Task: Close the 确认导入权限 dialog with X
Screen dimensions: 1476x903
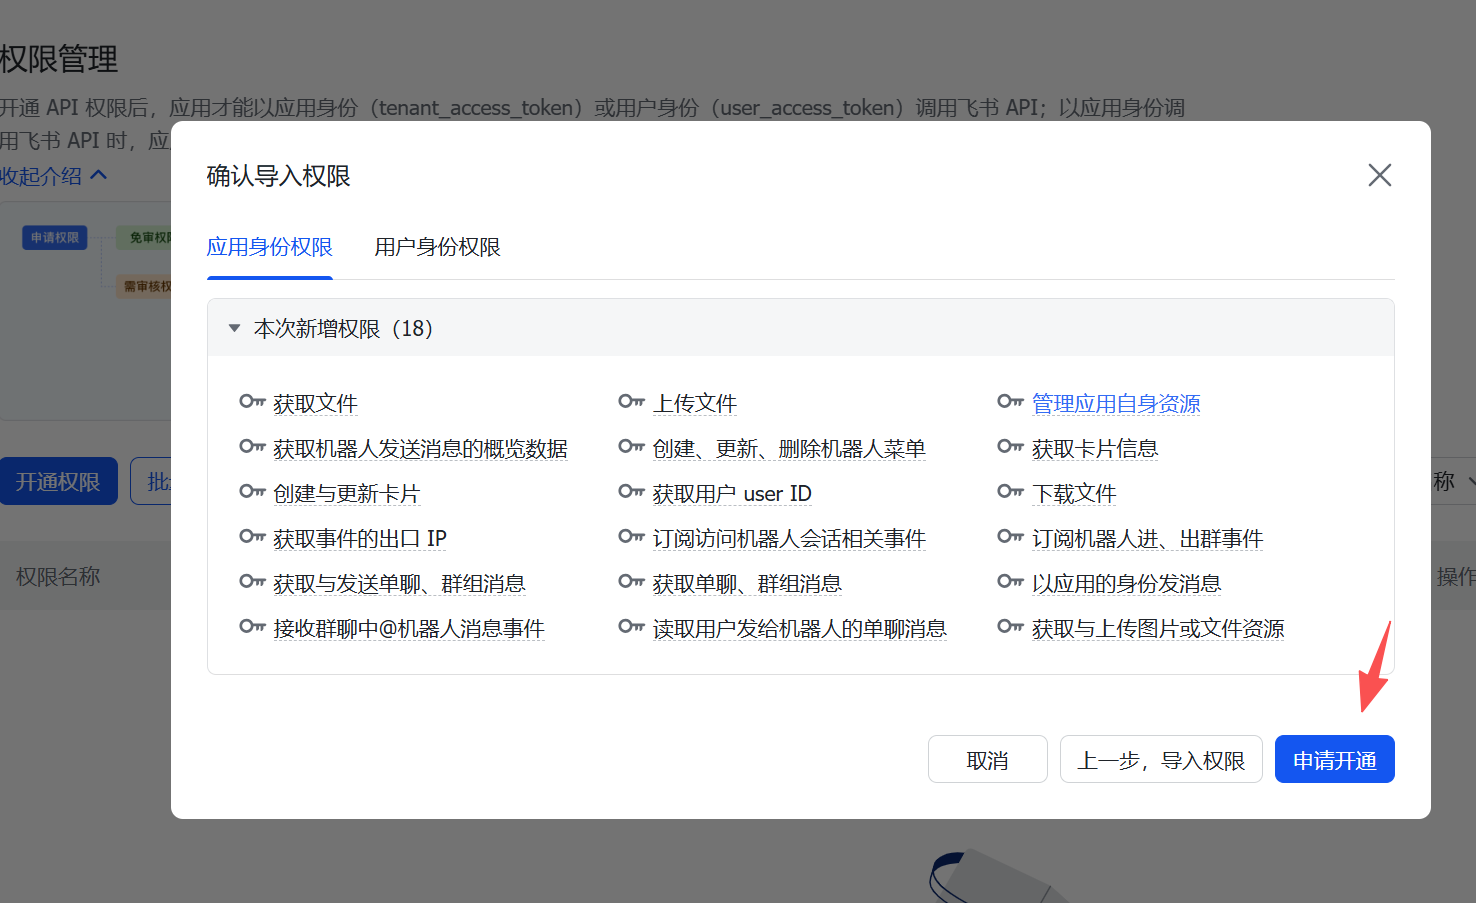Action: (x=1380, y=175)
